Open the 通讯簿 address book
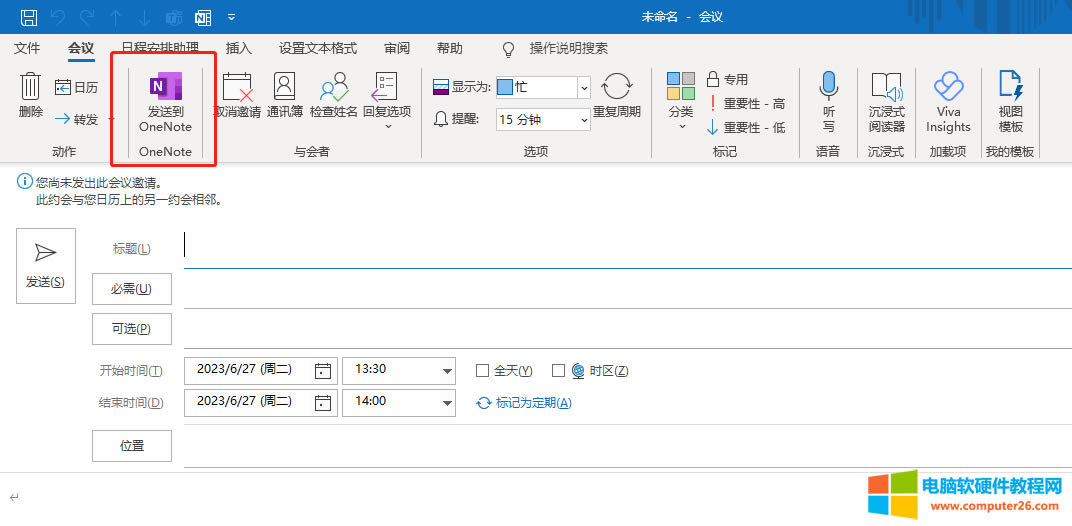The height and width of the screenshot is (526, 1072). point(285,88)
